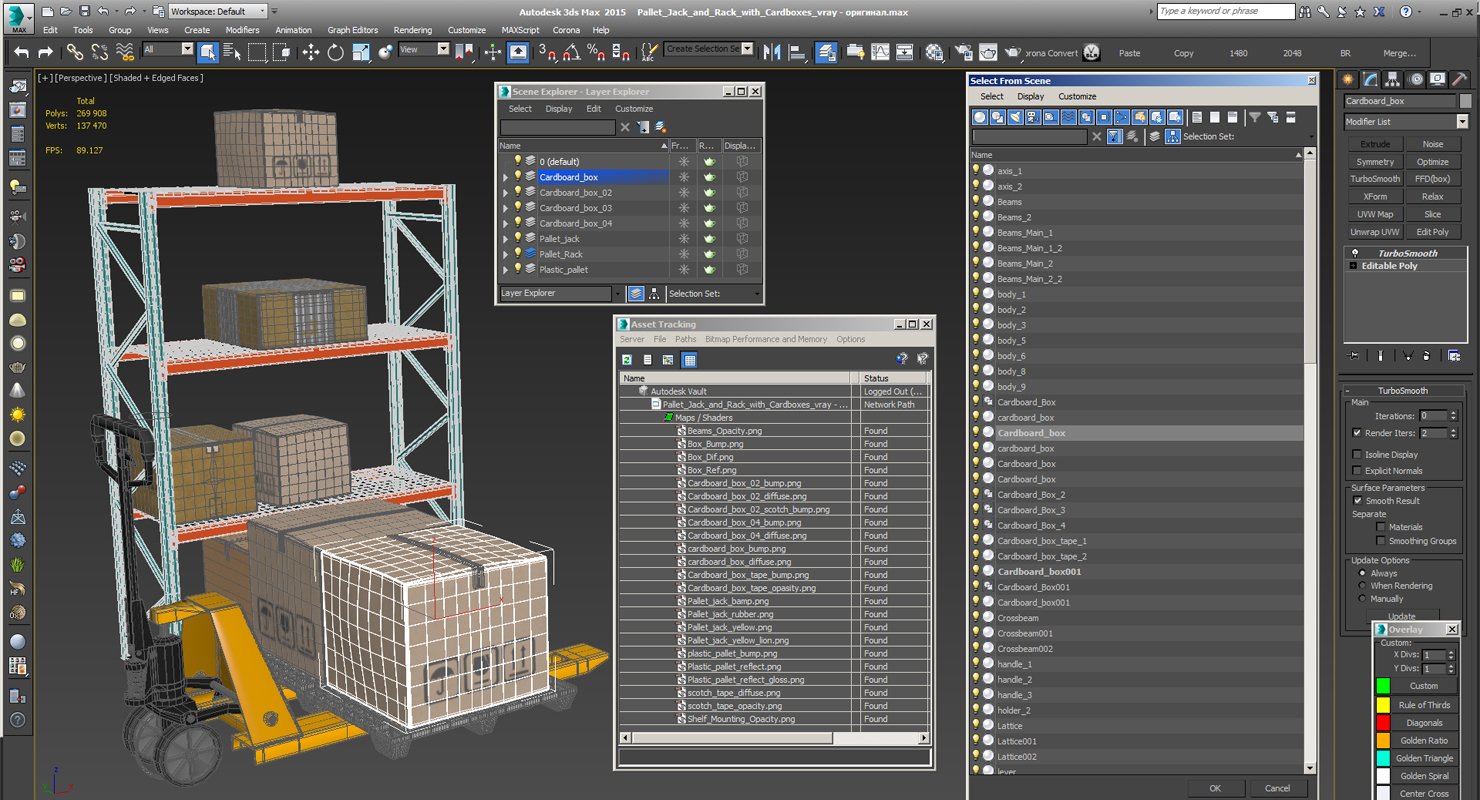This screenshot has width=1480, height=800.
Task: Click Table View icon in Asset Tracking
Action: coord(689,360)
